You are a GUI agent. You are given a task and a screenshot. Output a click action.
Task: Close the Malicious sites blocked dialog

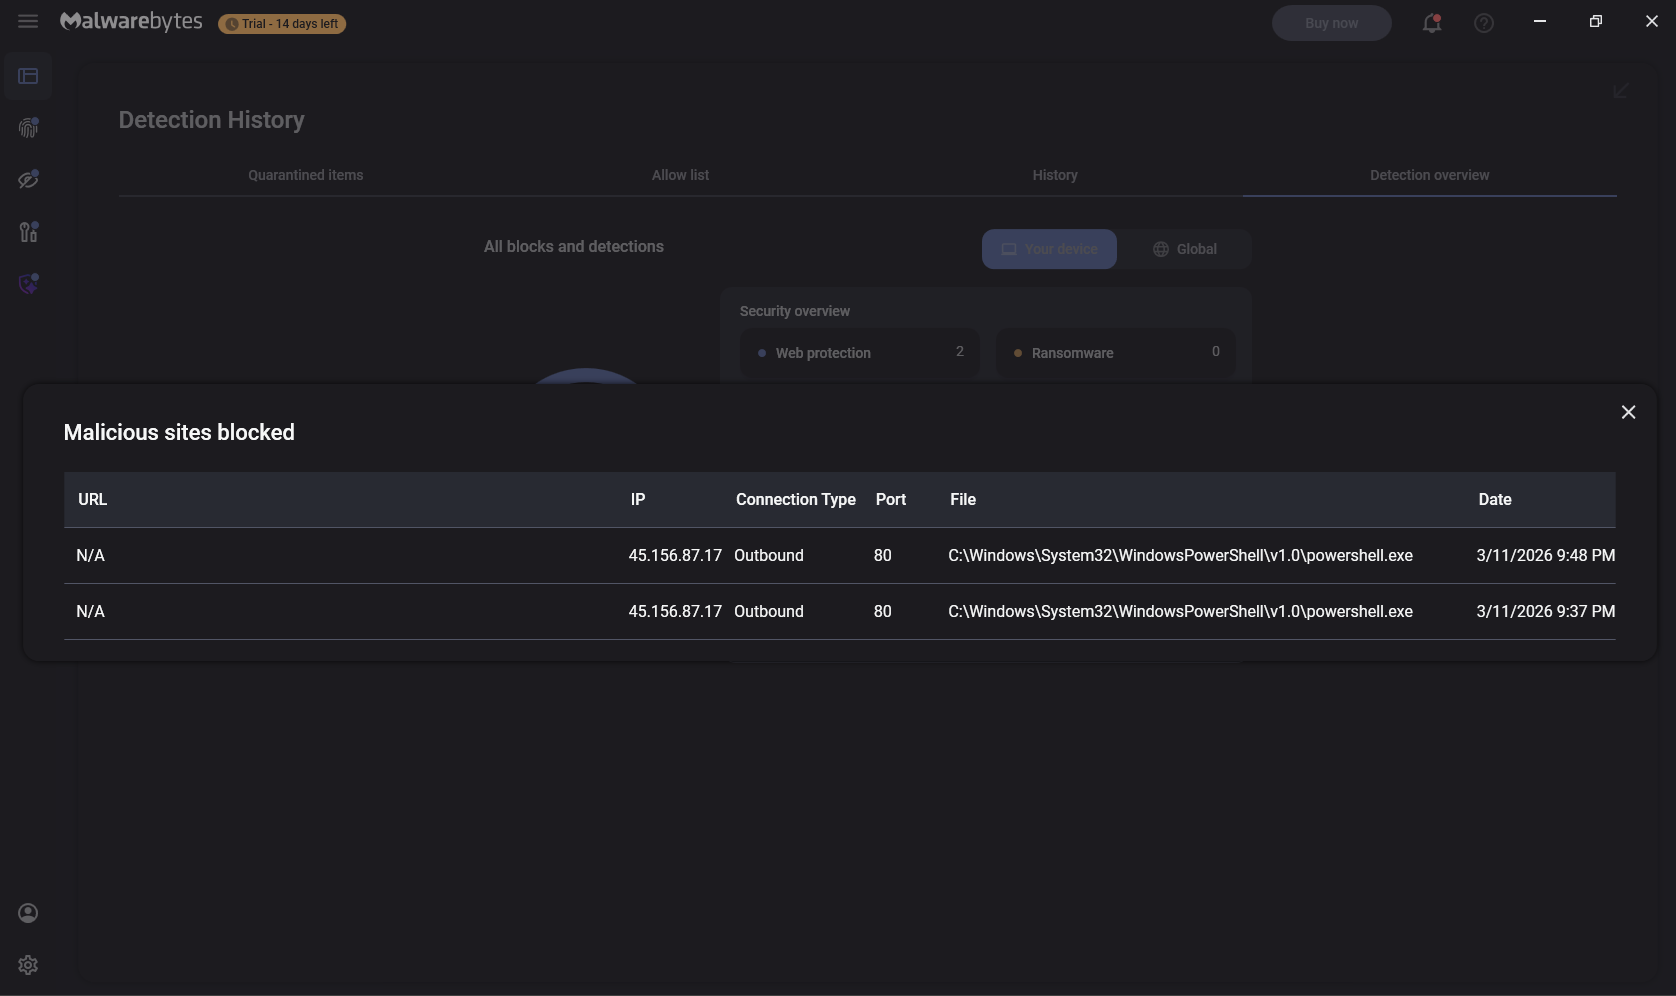pos(1628,412)
